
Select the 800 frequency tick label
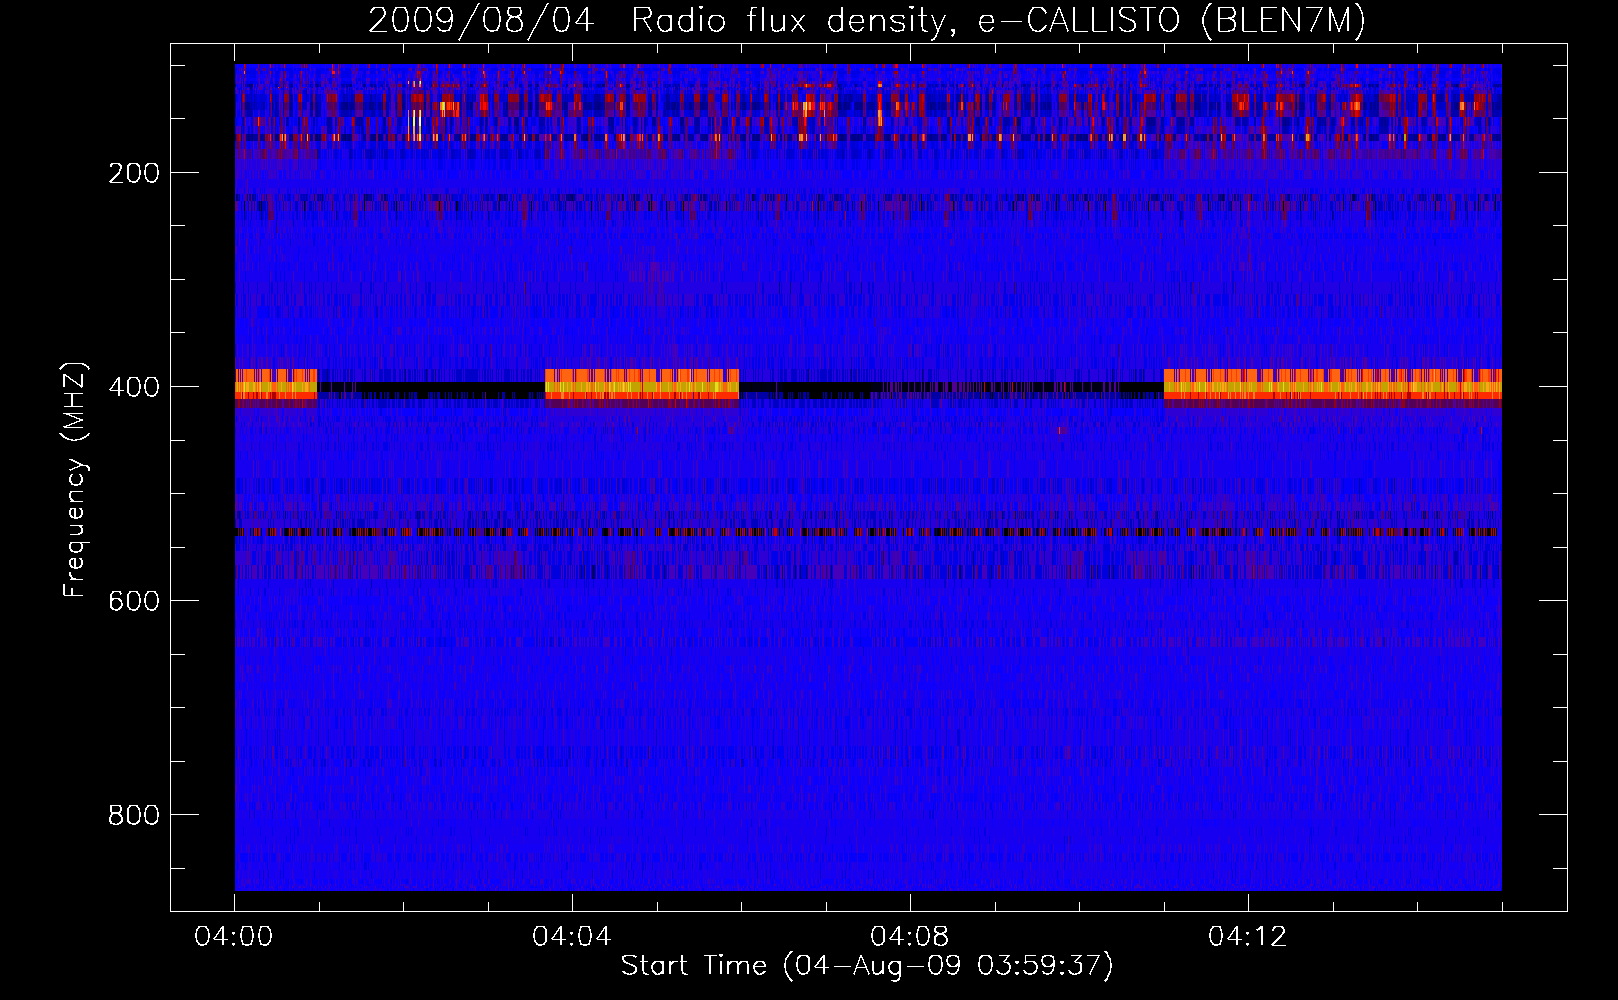(134, 815)
